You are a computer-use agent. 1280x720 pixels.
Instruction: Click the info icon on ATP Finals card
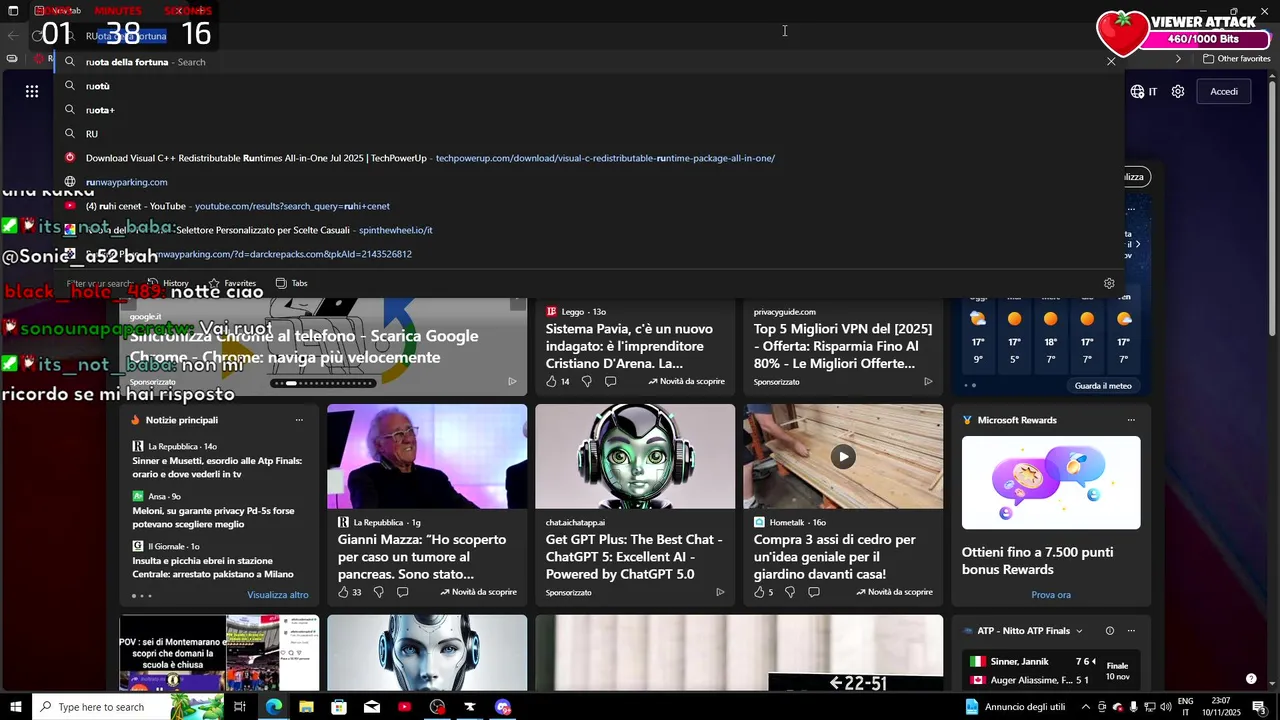pyautogui.click(x=1109, y=631)
